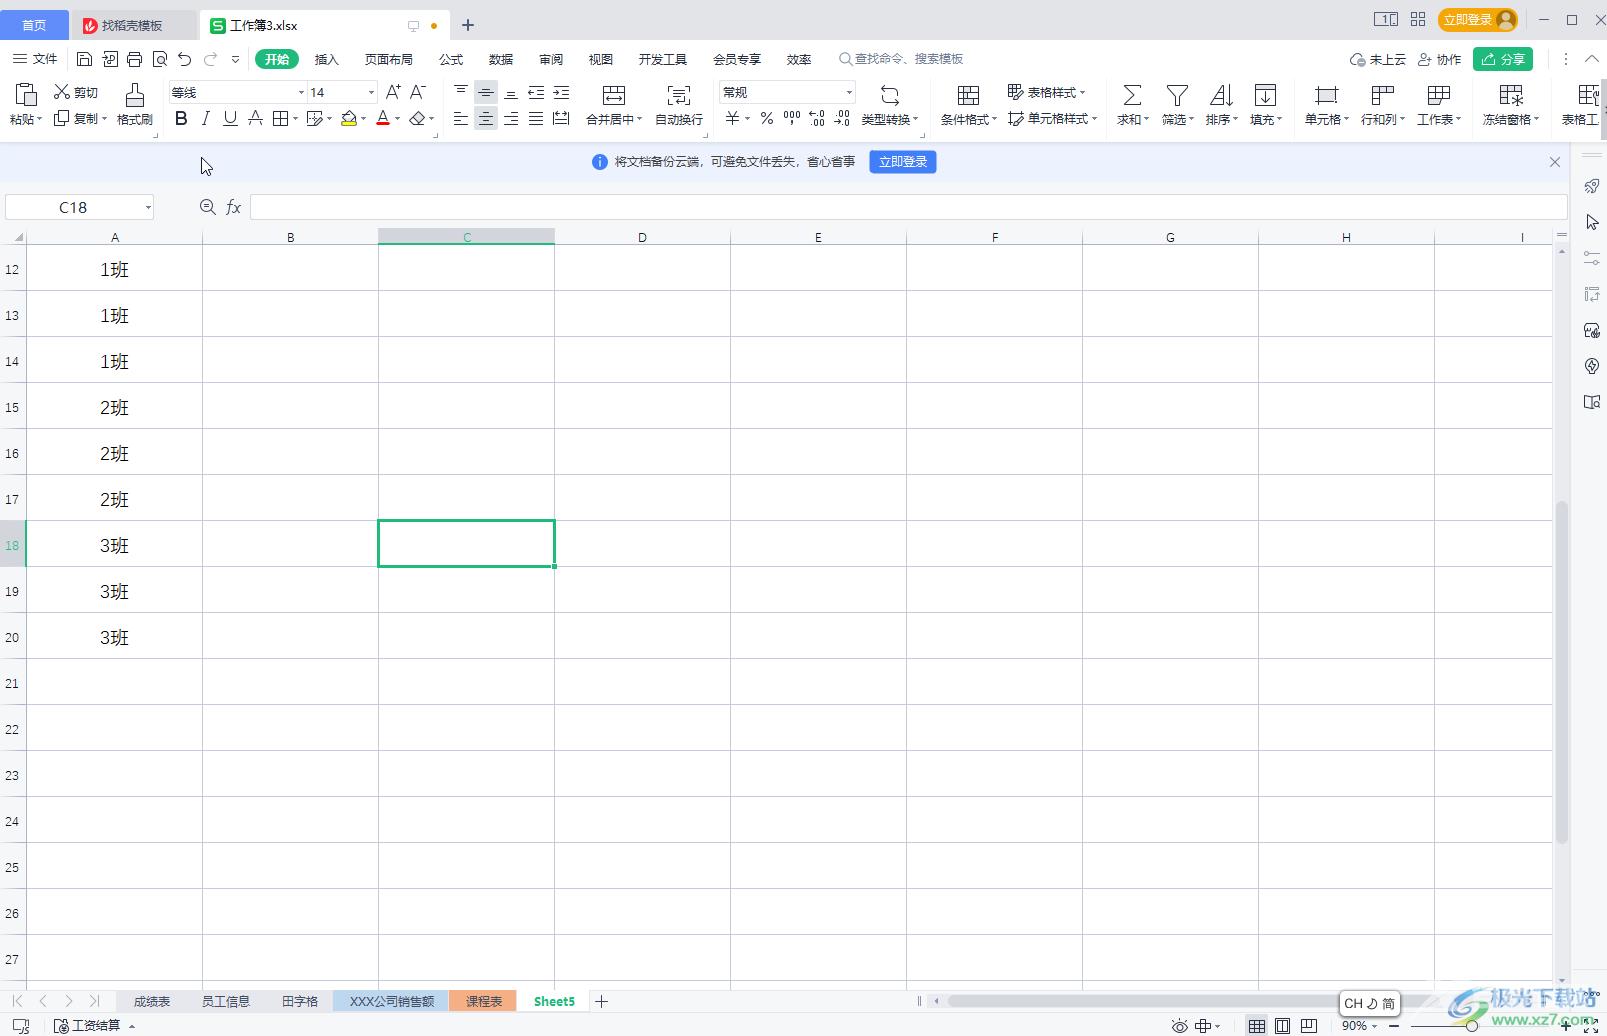1607x1036 pixels.
Task: Click the fx insert function icon
Action: pyautogui.click(x=233, y=207)
